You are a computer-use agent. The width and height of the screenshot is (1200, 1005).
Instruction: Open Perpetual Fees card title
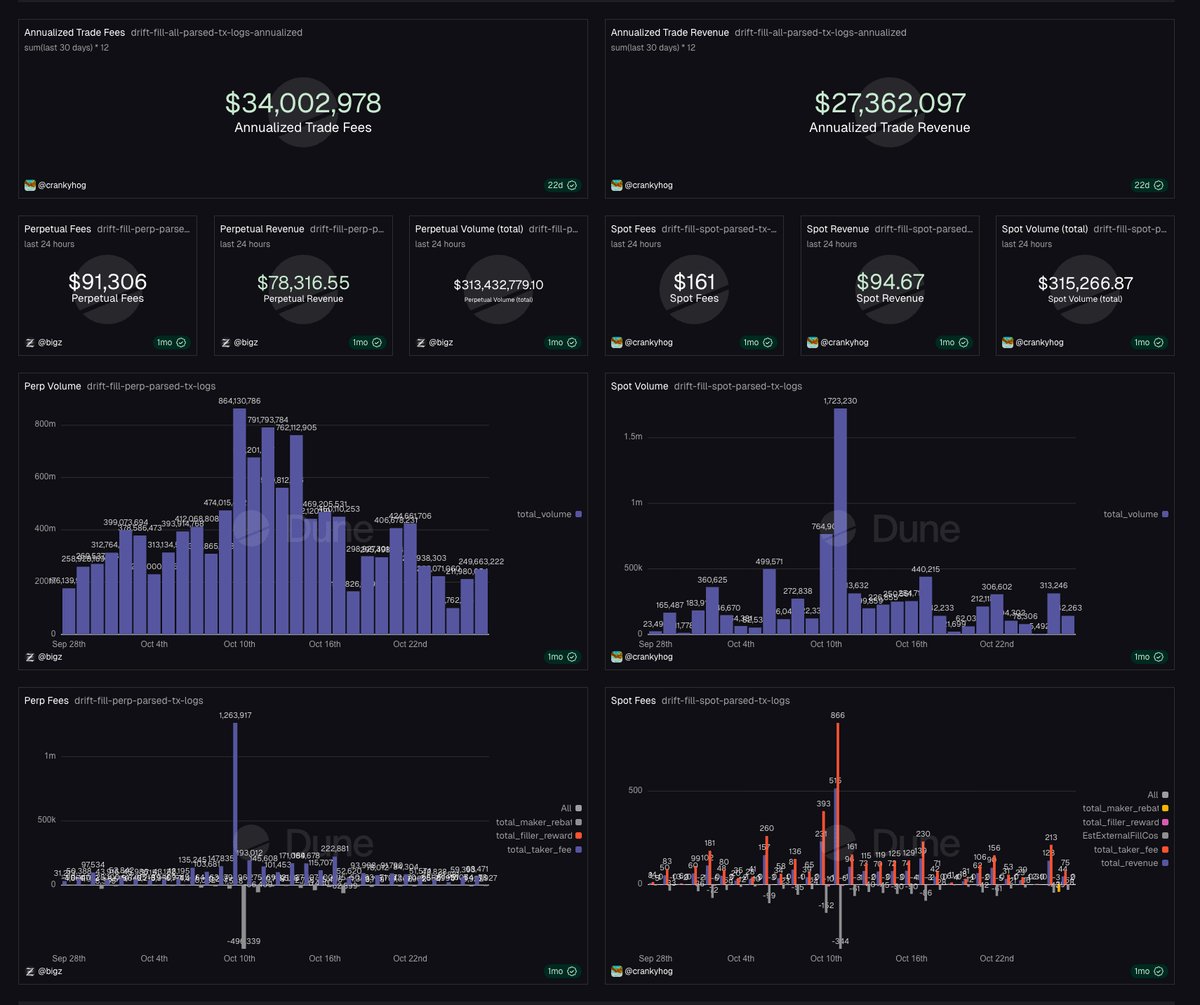click(58, 228)
